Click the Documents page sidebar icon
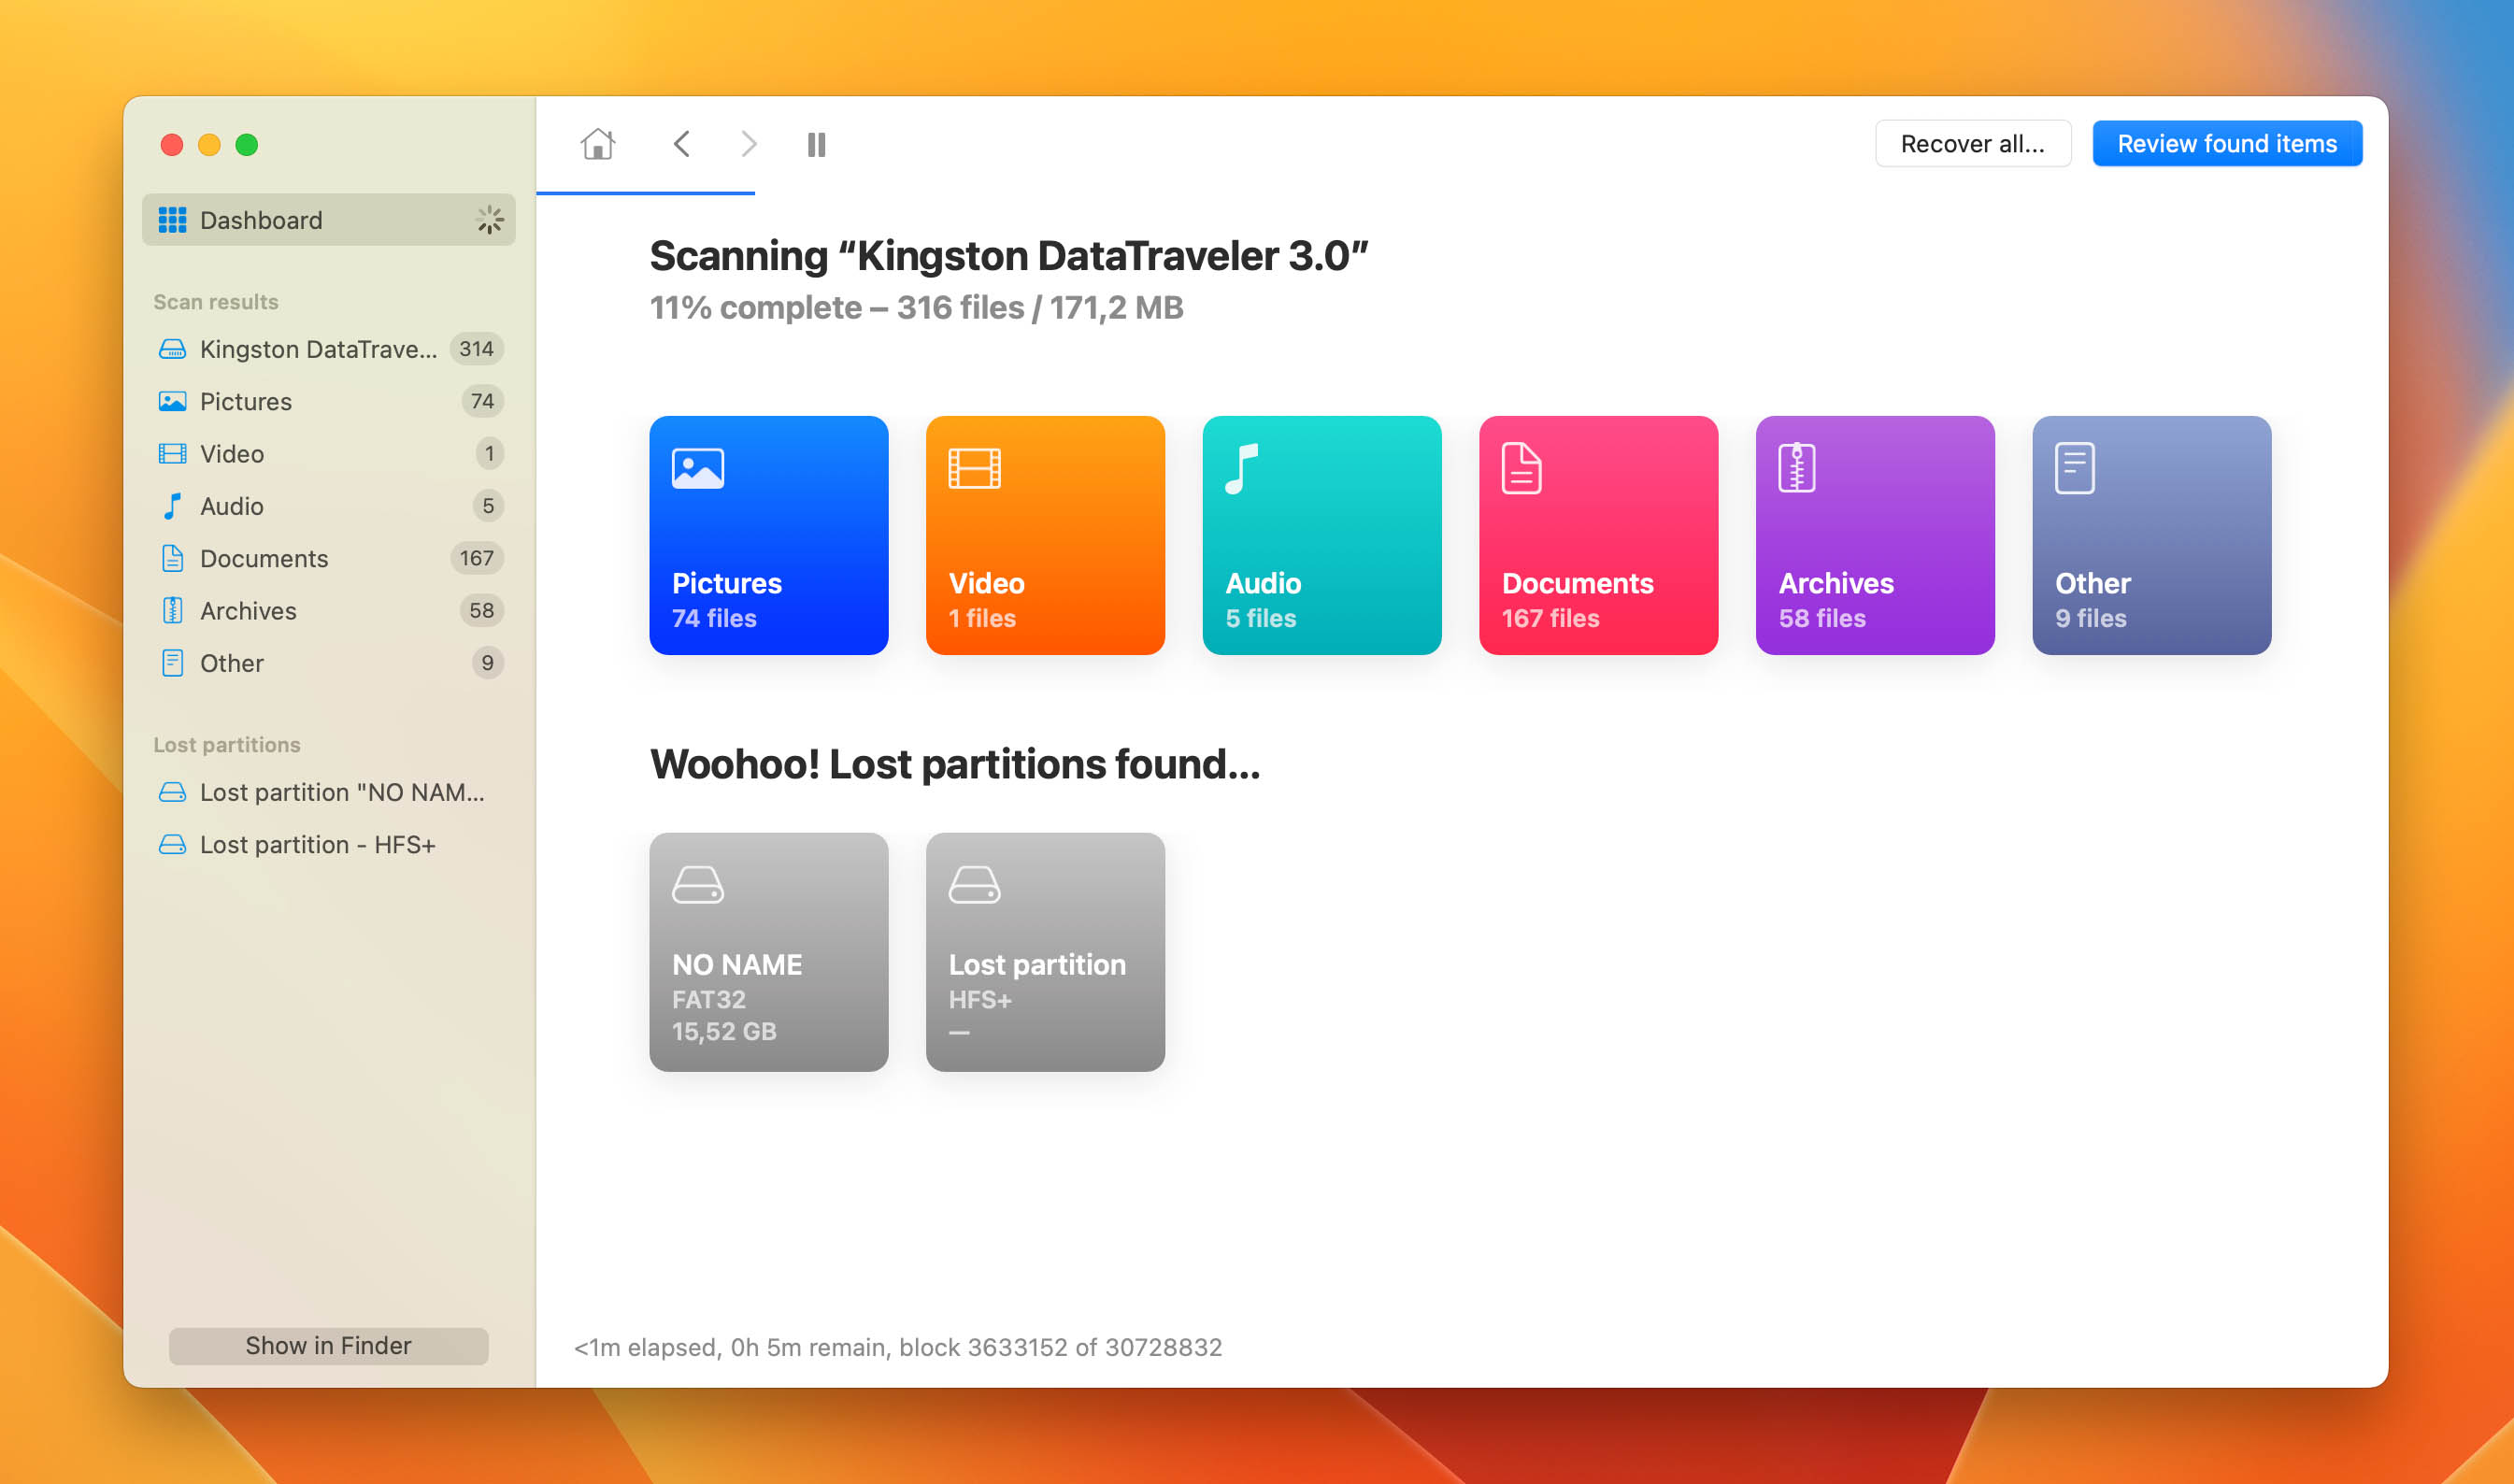 click(x=172, y=558)
